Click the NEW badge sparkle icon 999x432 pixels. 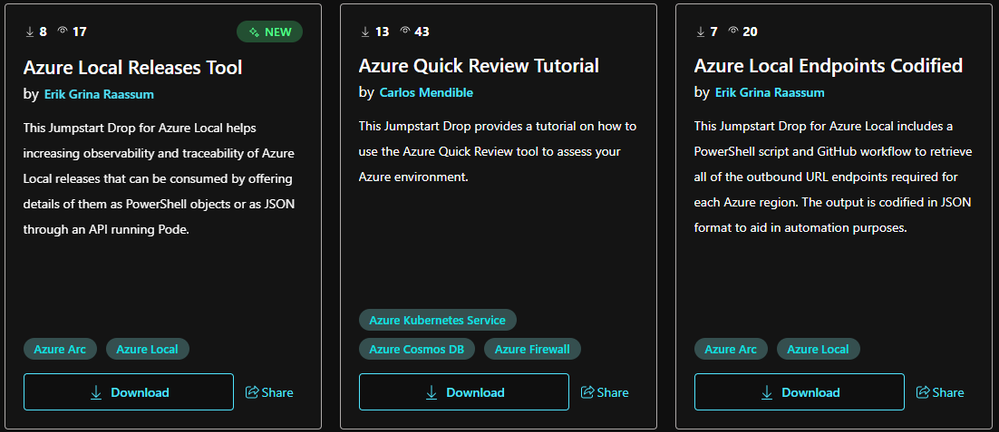click(254, 31)
